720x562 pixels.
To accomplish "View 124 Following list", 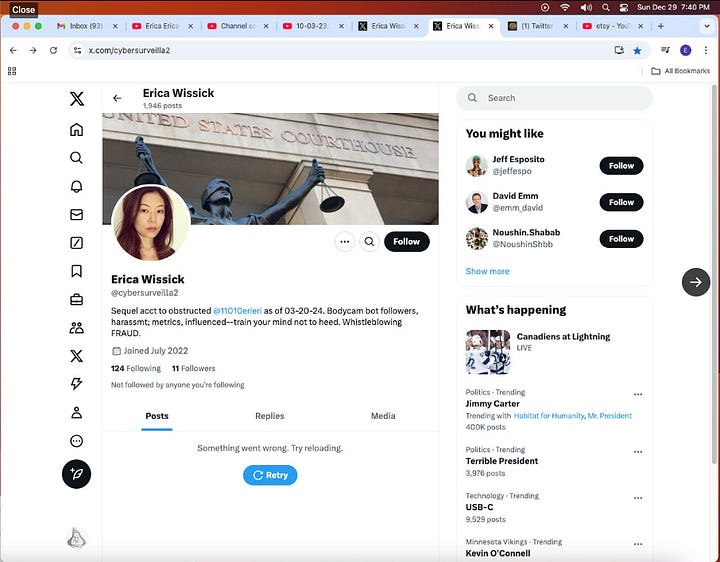I will (x=136, y=369).
